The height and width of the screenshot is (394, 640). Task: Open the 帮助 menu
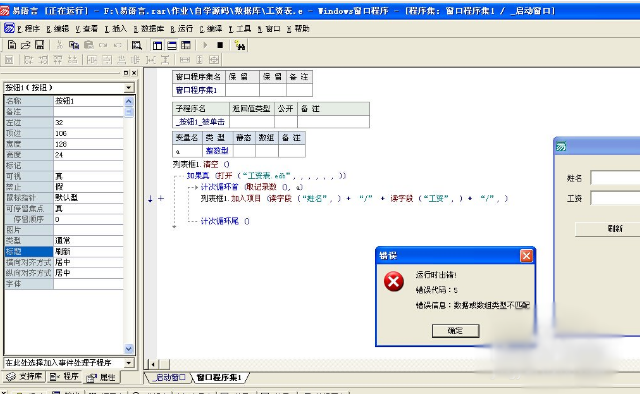click(x=298, y=29)
